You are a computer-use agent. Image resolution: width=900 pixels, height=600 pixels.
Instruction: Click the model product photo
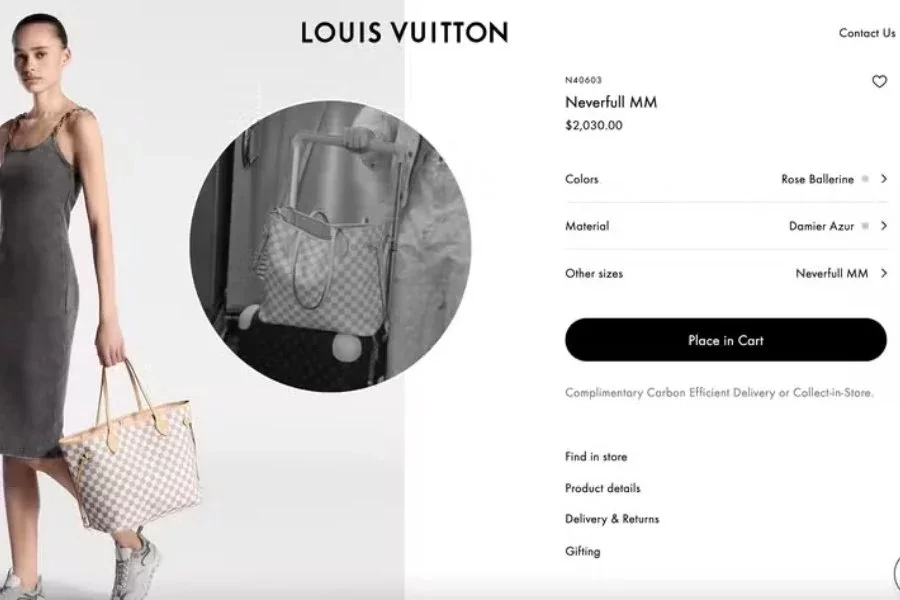(98, 304)
